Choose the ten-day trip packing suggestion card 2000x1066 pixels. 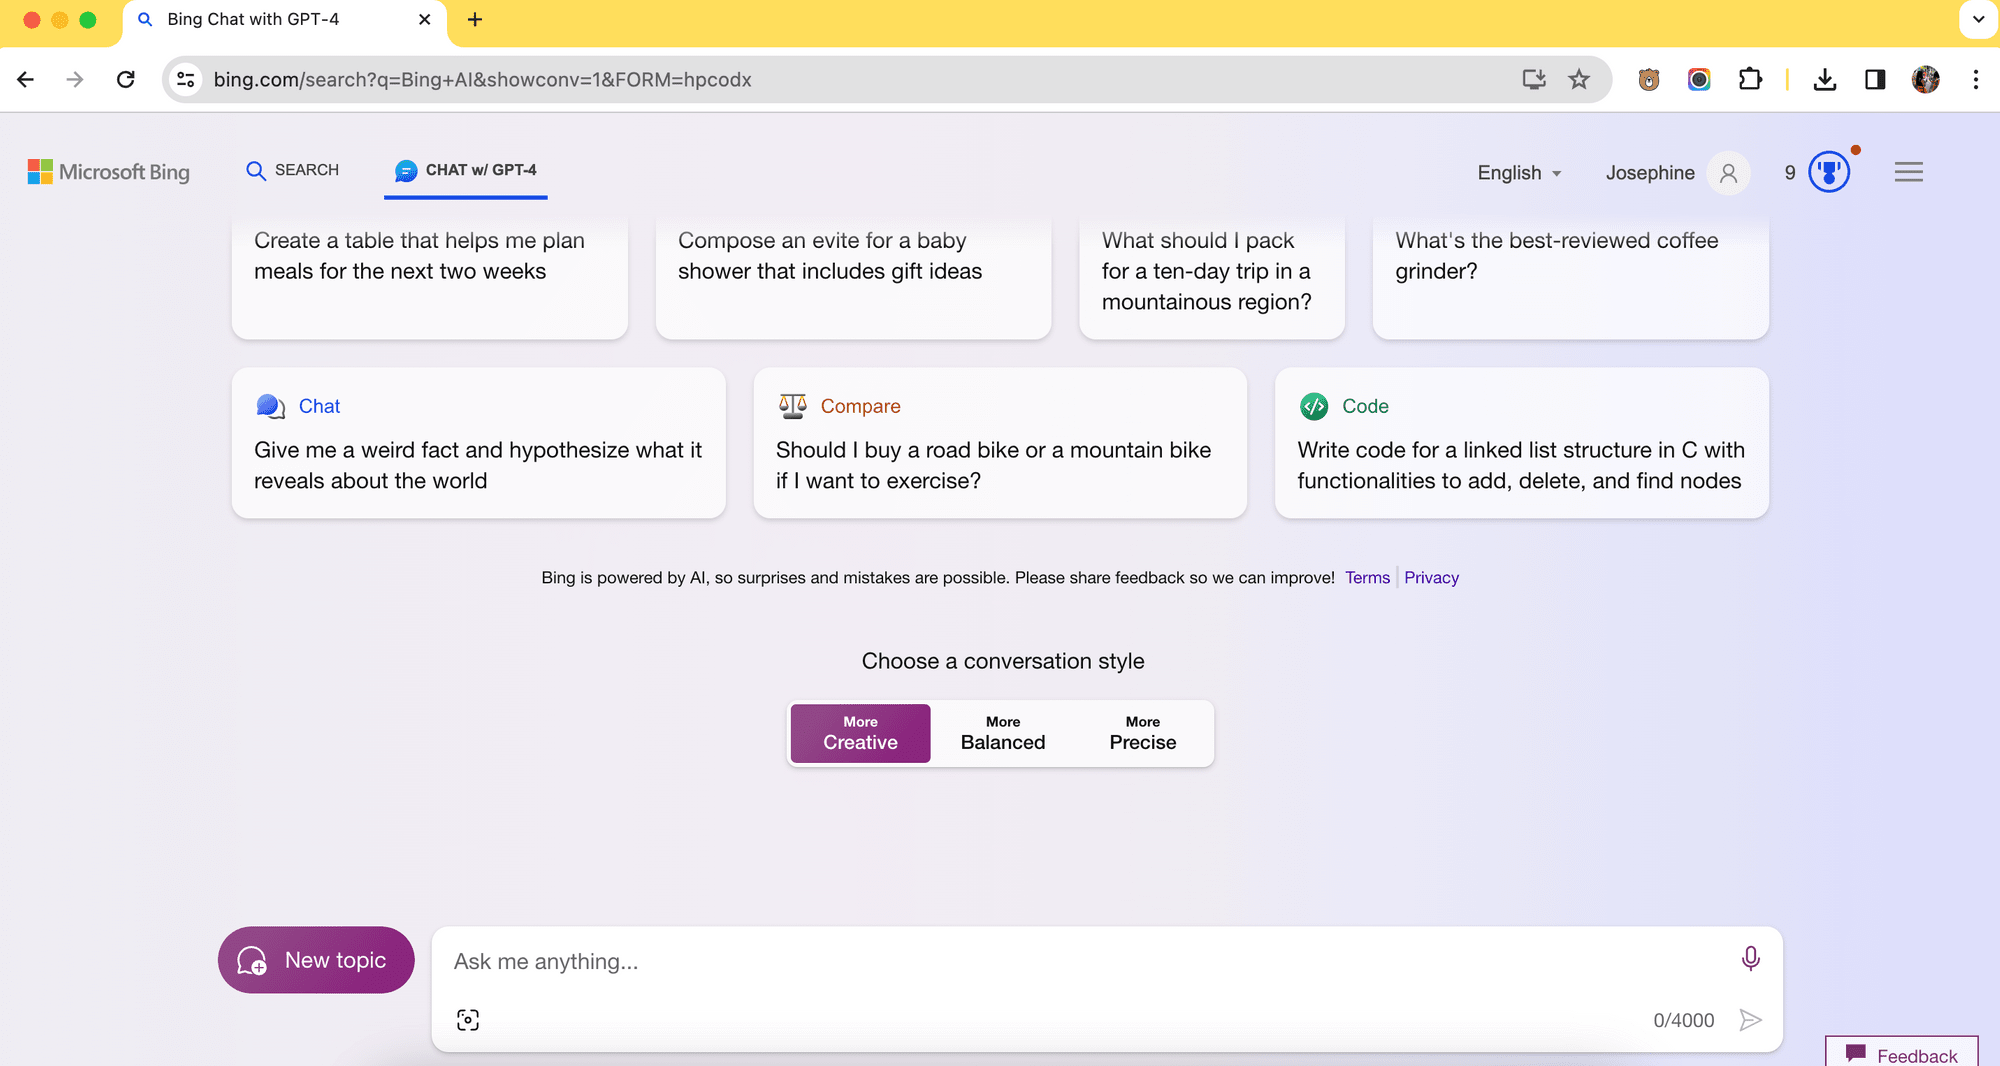click(x=1212, y=275)
